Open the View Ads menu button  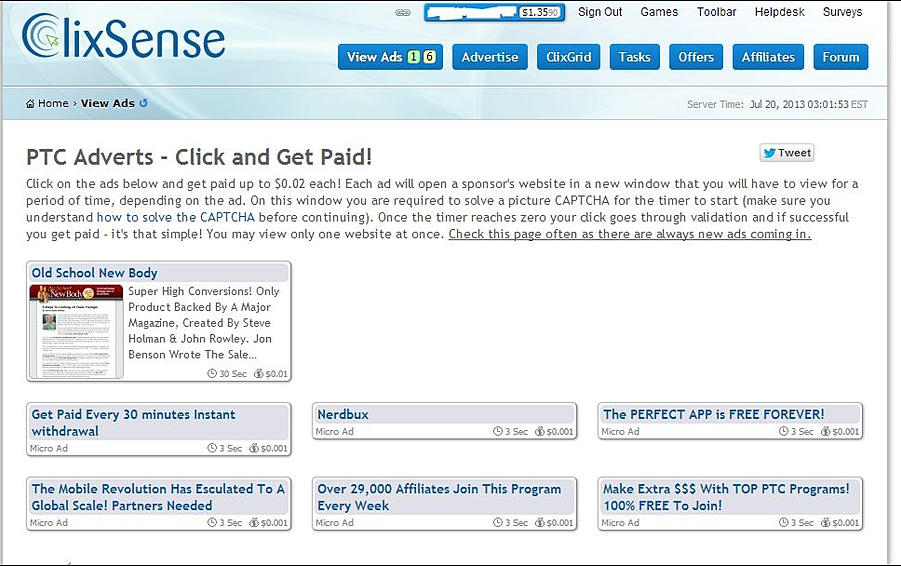pyautogui.click(x=390, y=57)
